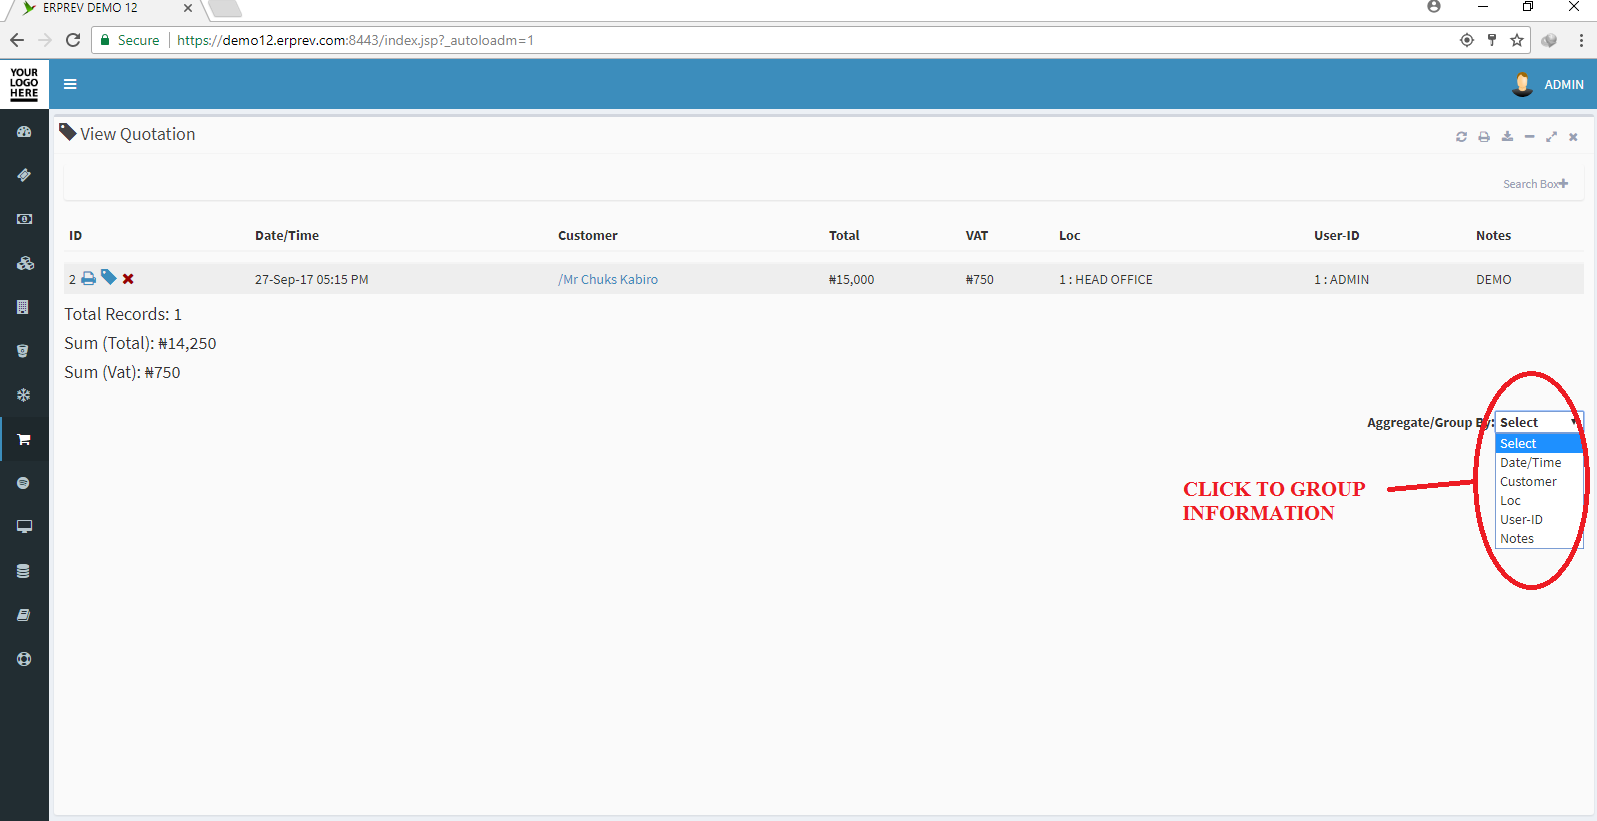Click the location target icon in address bar
The image size is (1597, 821).
[1467, 40]
